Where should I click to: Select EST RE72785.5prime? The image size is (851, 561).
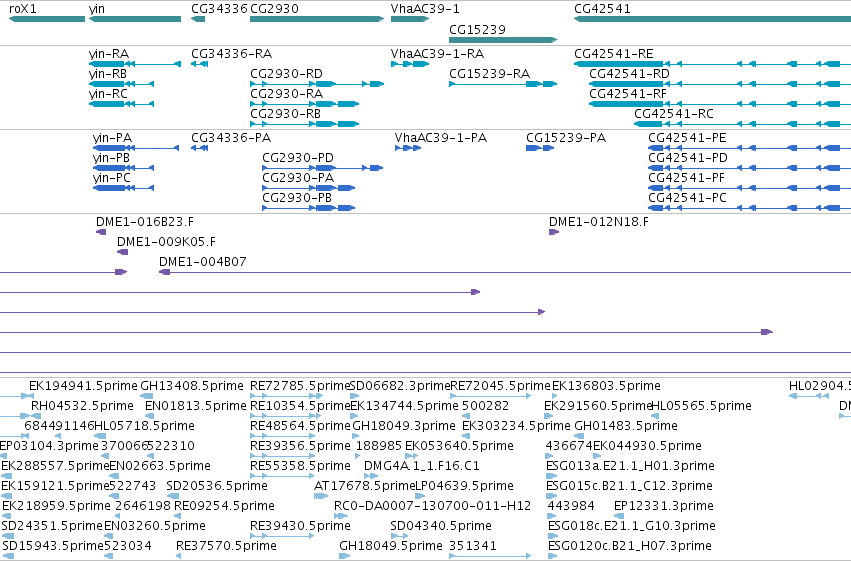pos(300,386)
